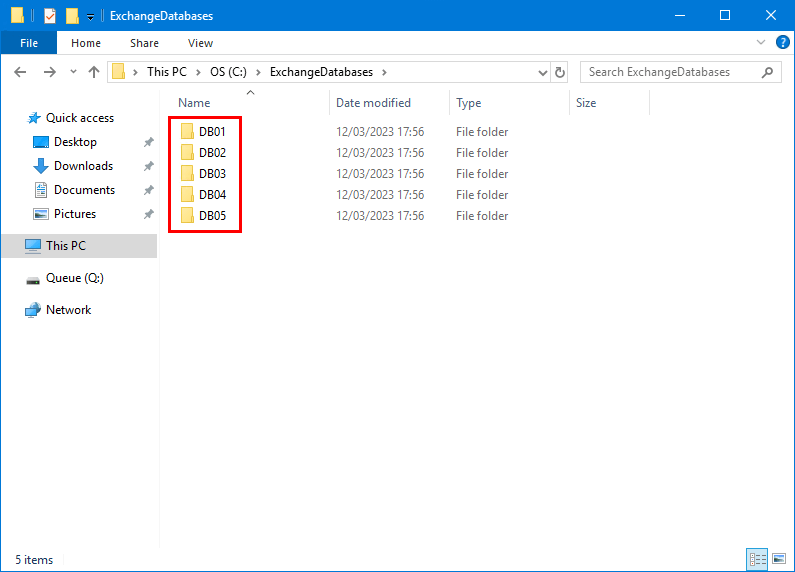Switch to the View ribbon tab
This screenshot has height=572, width=795.
coord(200,43)
